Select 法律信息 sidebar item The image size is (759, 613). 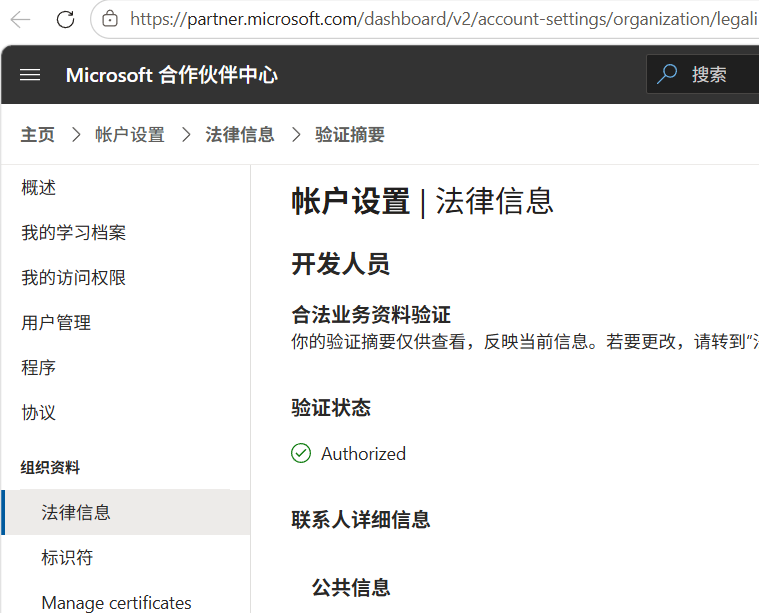126,512
